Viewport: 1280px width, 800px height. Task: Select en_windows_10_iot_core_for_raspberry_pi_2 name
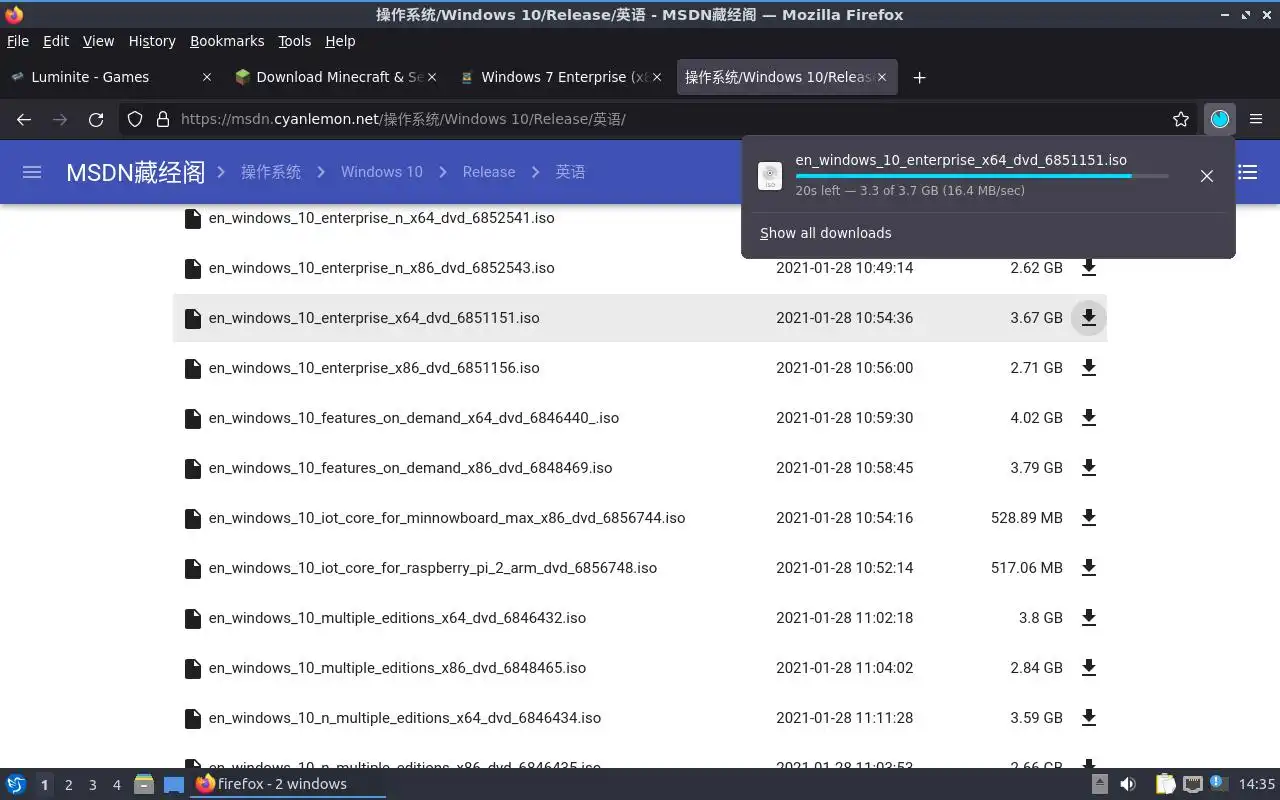click(433, 568)
